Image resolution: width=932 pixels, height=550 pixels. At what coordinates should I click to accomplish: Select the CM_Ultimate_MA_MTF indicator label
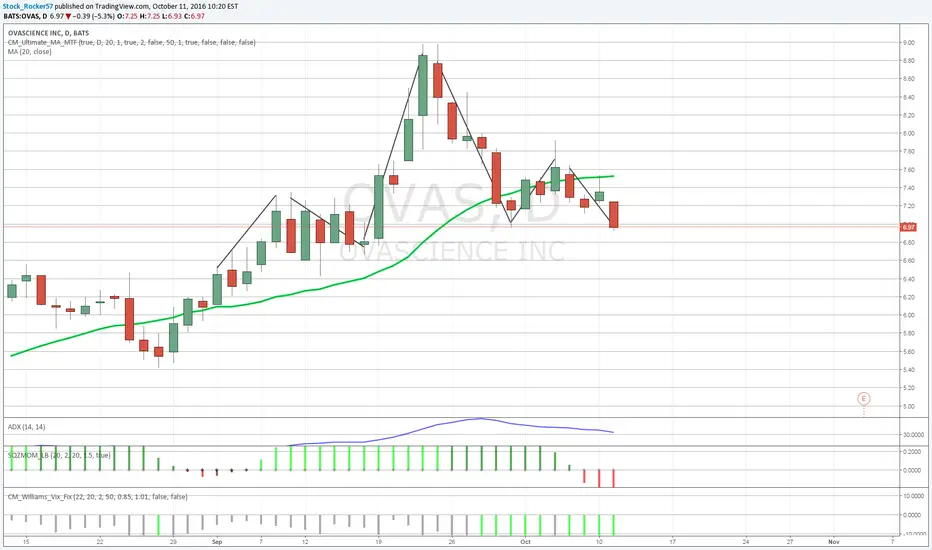131,42
